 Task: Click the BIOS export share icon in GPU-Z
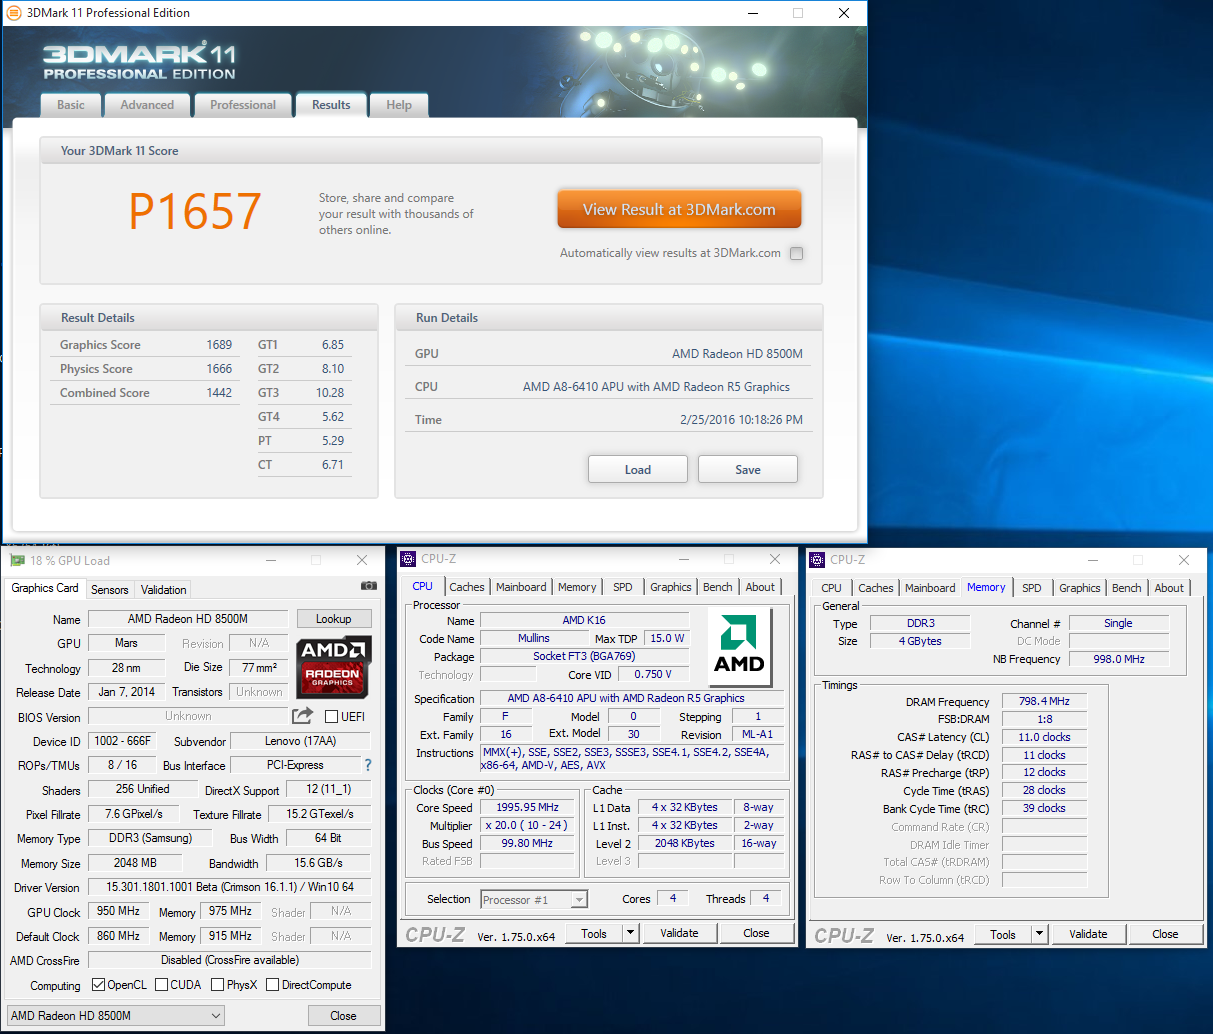click(x=303, y=716)
